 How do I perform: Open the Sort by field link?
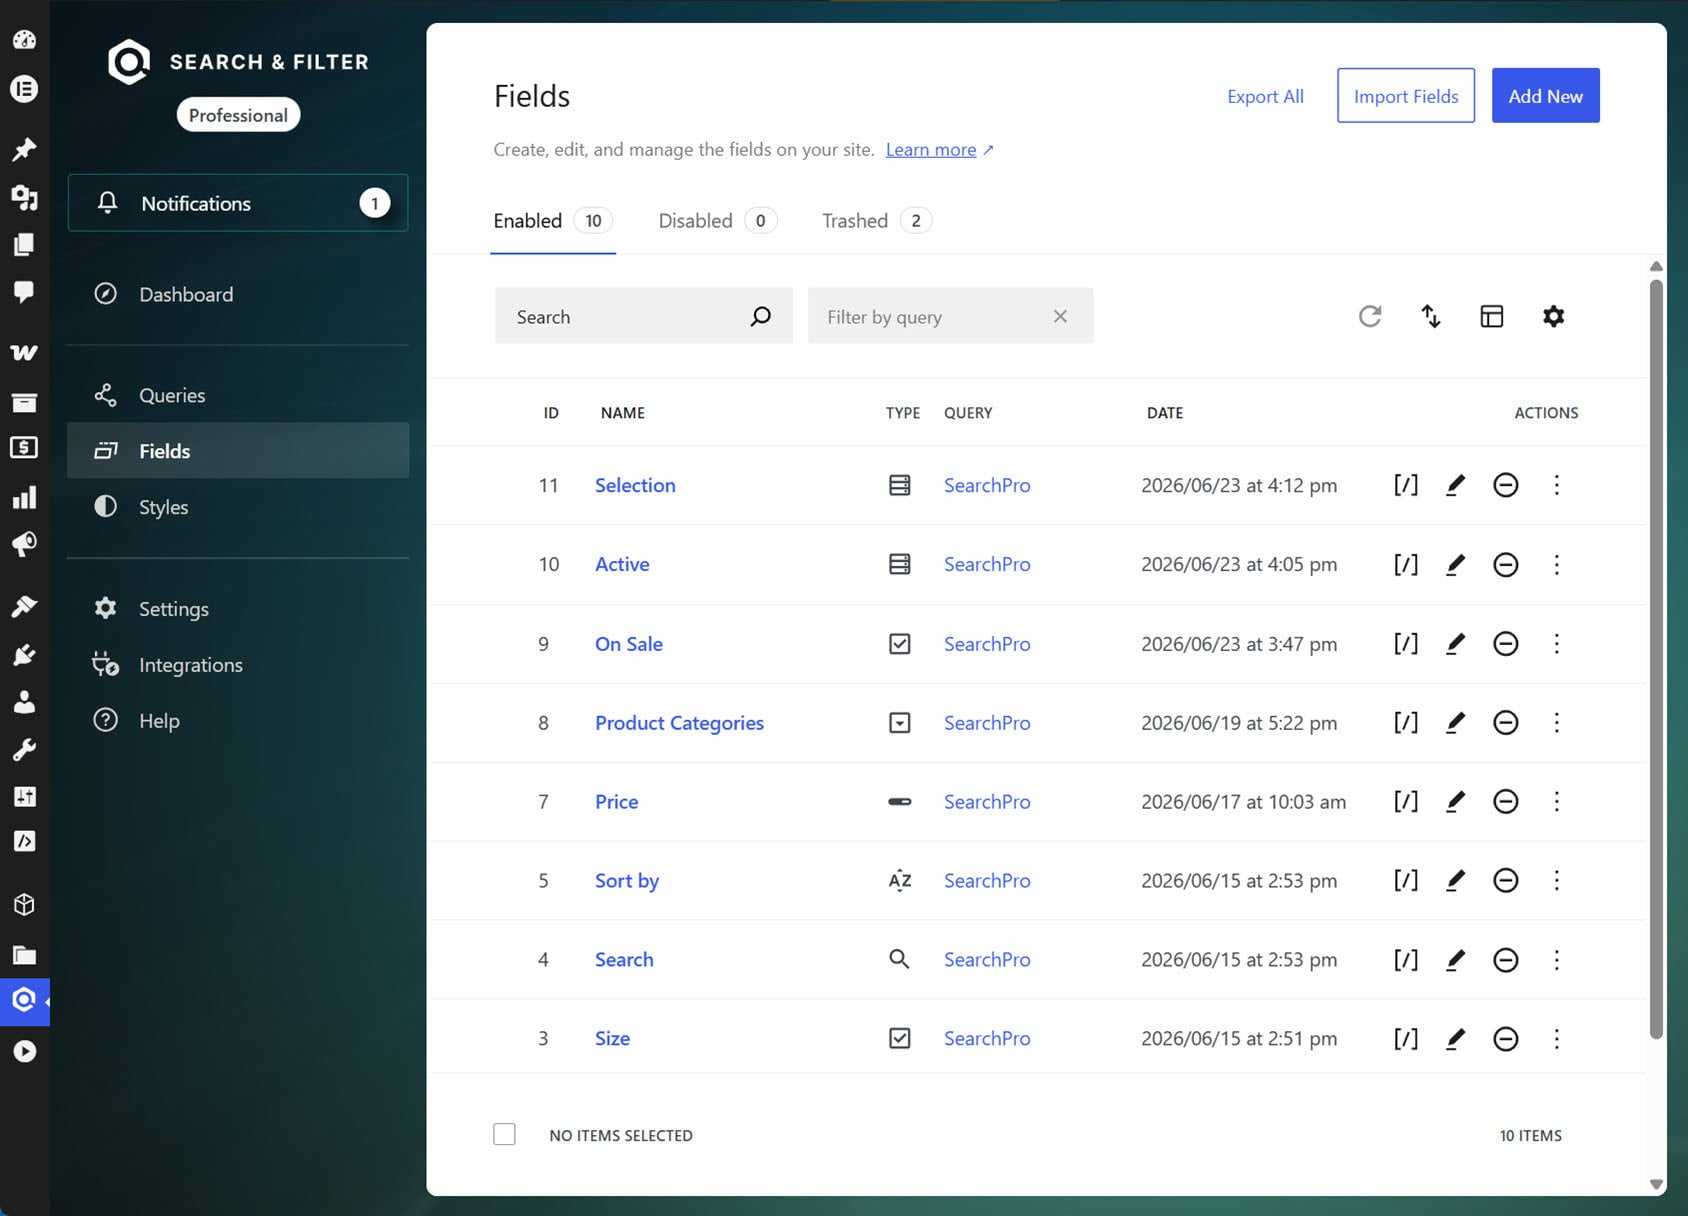627,881
